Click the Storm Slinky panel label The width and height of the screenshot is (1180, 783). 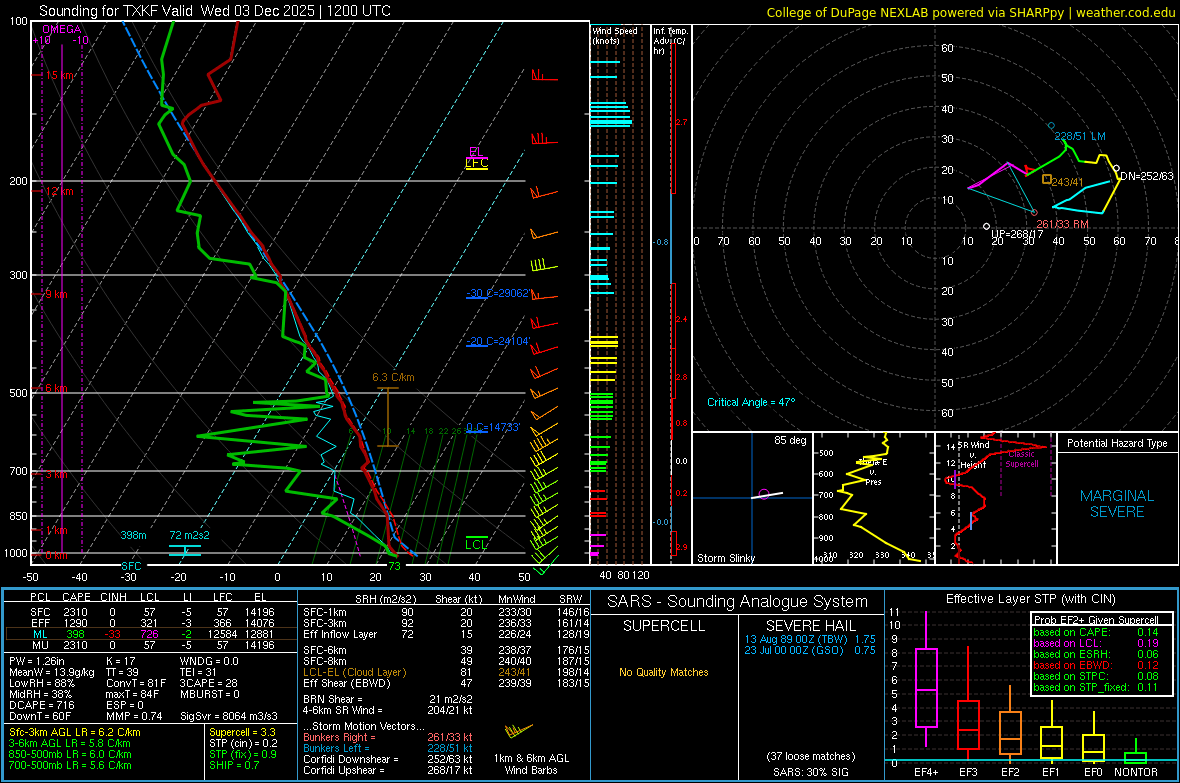[725, 558]
